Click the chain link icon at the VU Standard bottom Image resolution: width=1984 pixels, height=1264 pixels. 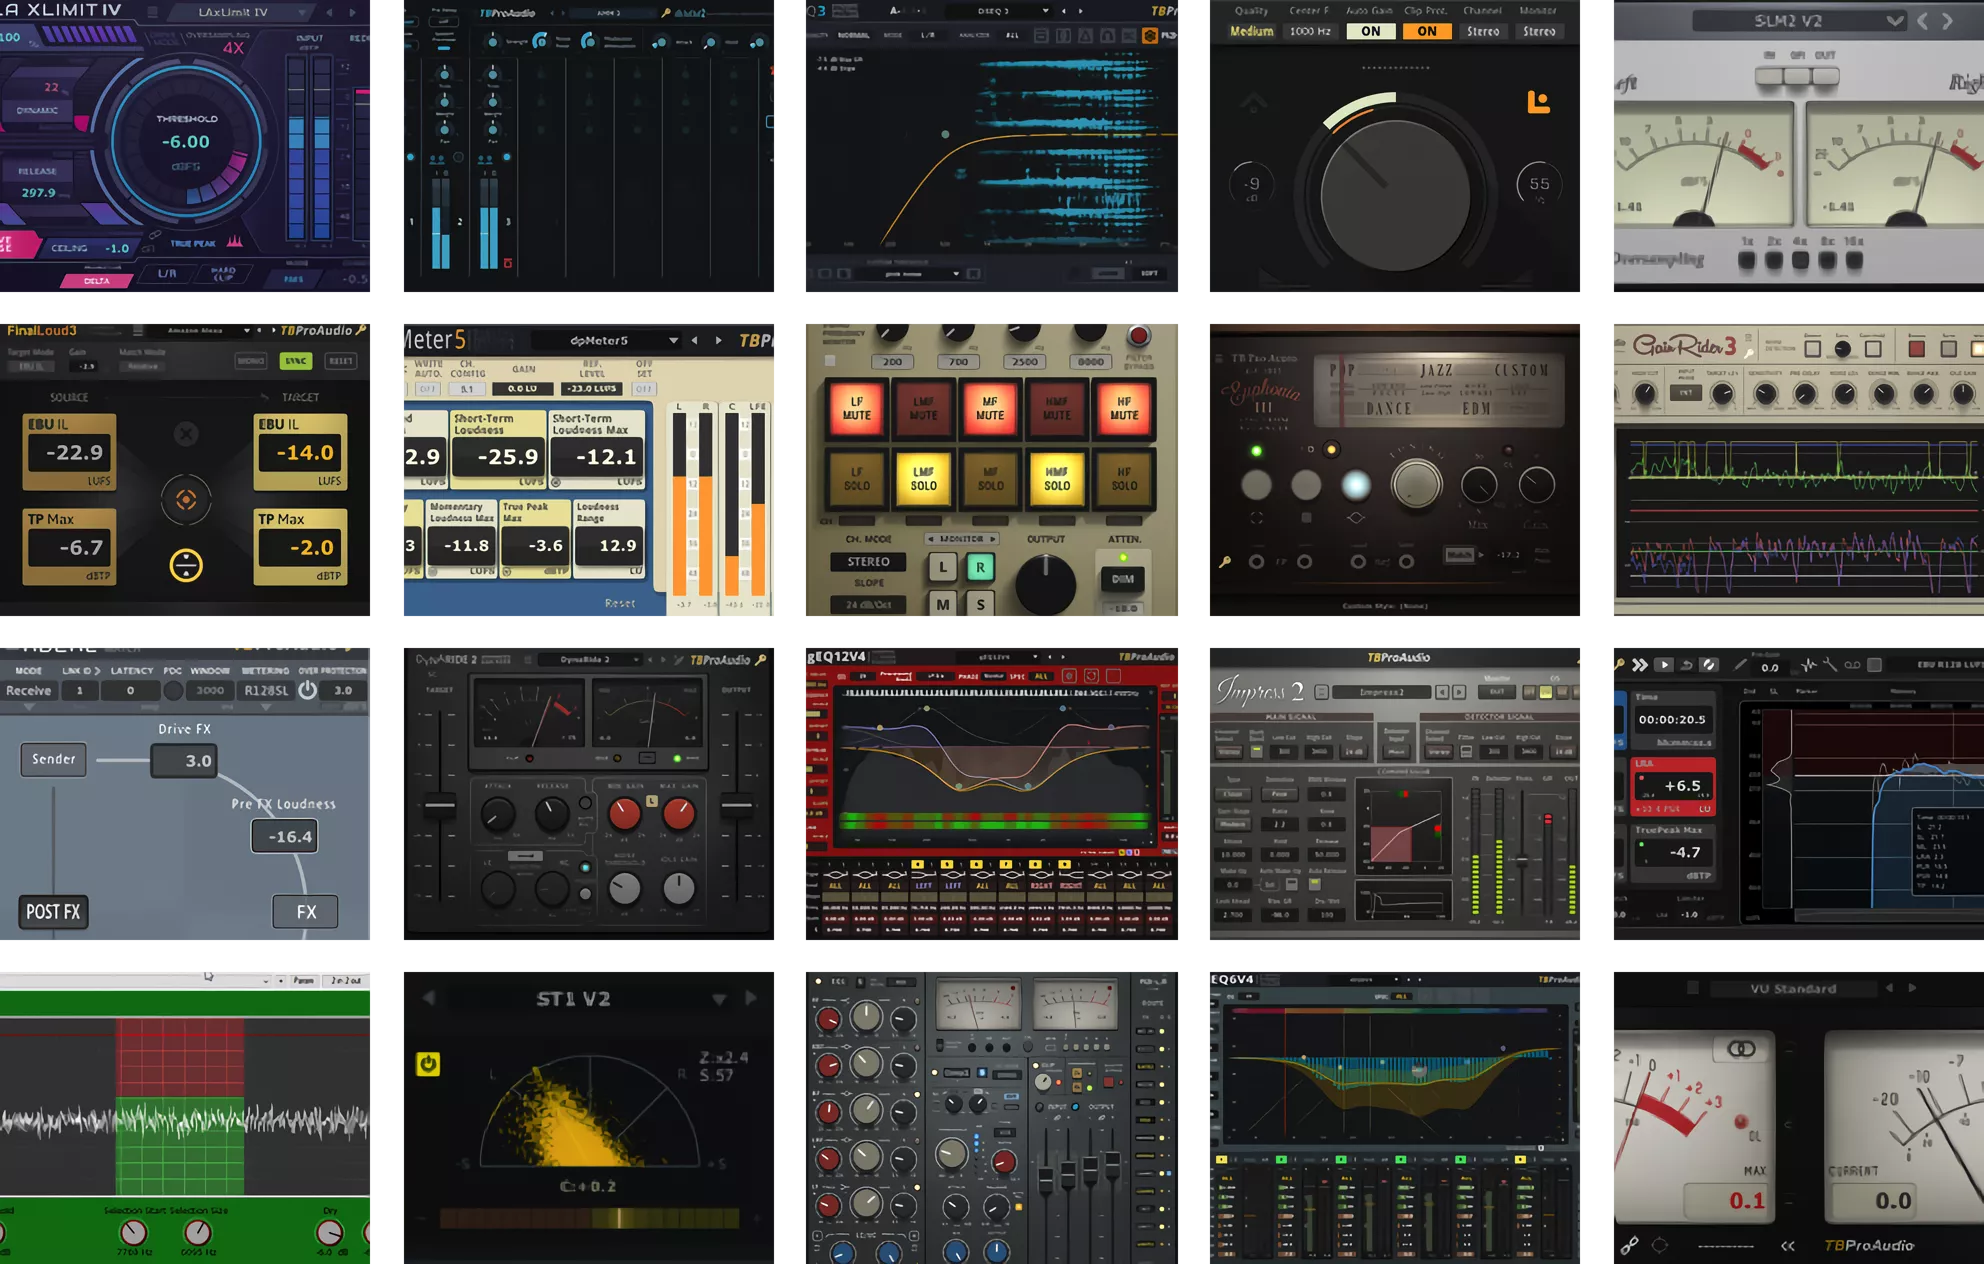pos(1629,1245)
